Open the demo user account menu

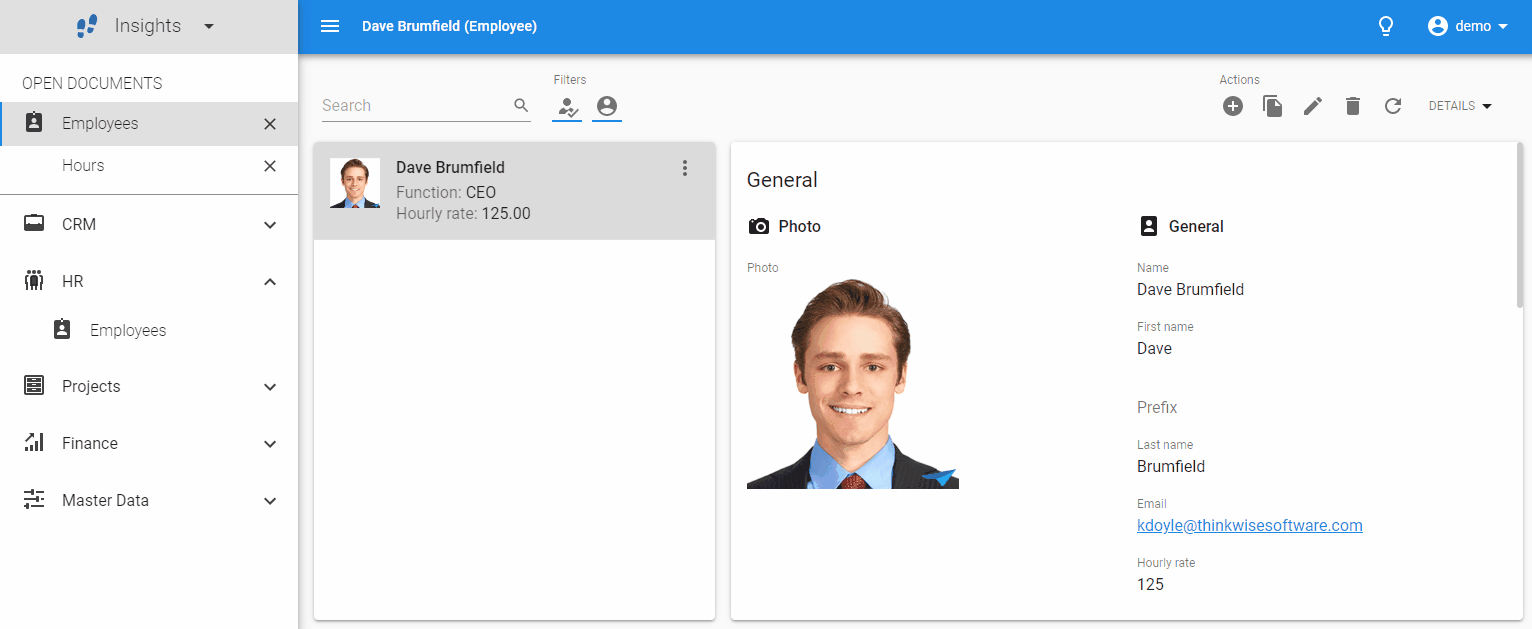1468,26
